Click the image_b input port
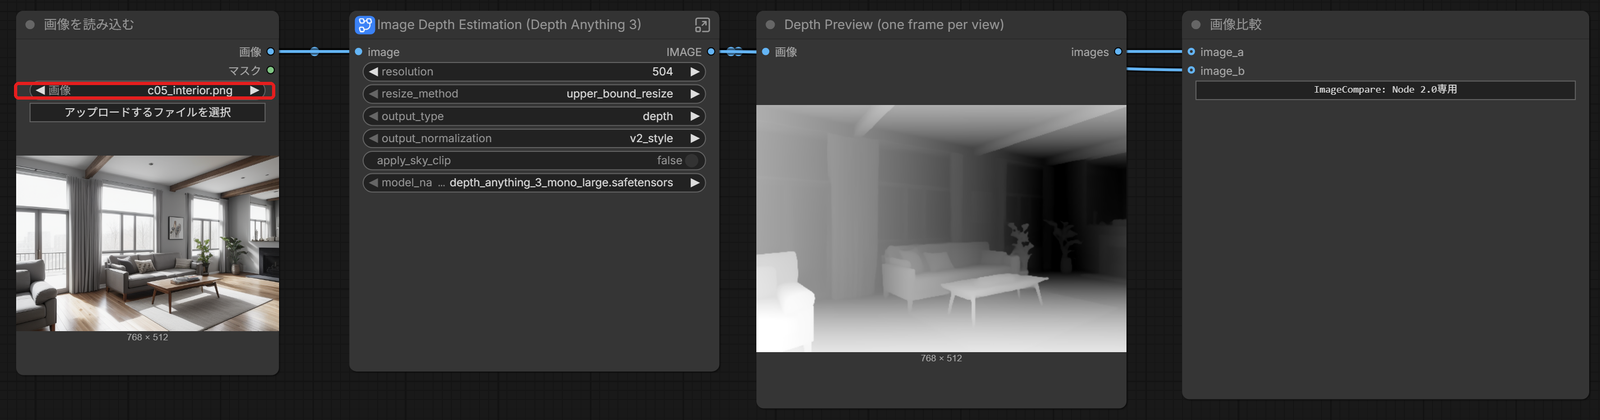 tap(1191, 70)
